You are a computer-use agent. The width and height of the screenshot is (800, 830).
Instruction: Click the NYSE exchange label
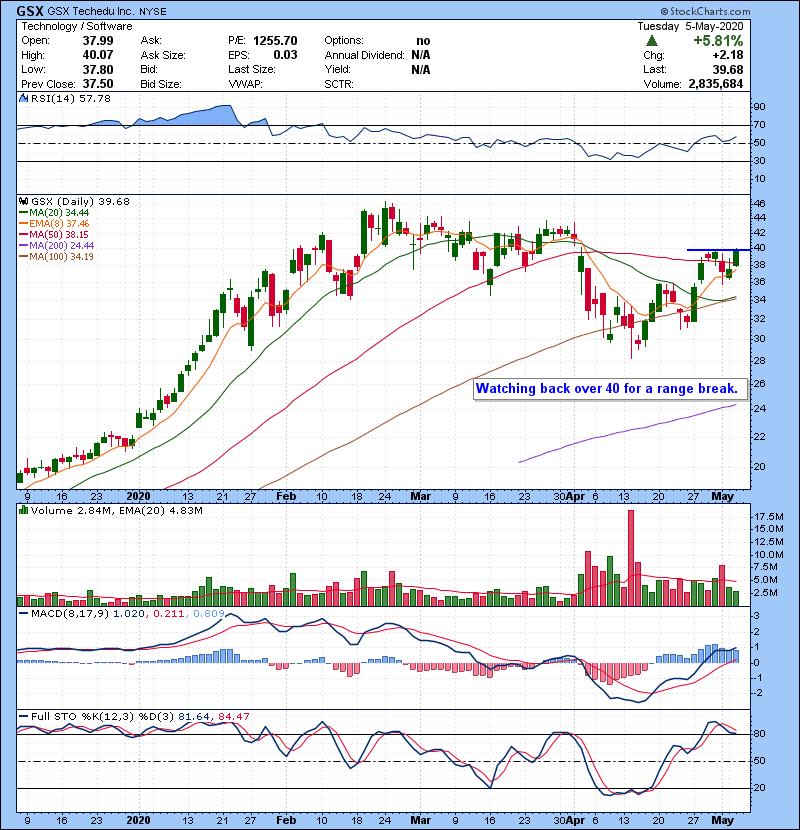point(153,12)
